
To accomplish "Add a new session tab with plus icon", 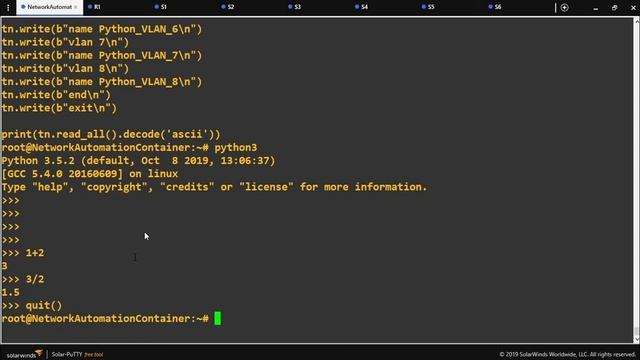I will (x=564, y=7).
